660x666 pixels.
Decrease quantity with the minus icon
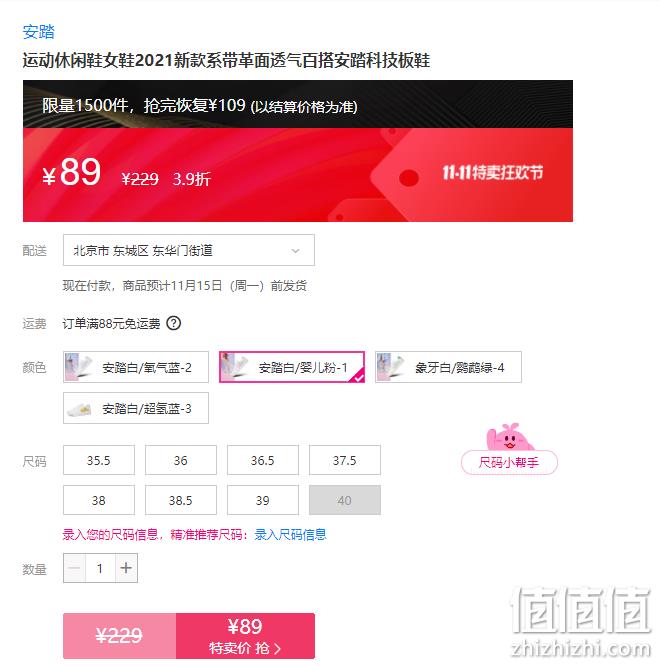pos(74,568)
